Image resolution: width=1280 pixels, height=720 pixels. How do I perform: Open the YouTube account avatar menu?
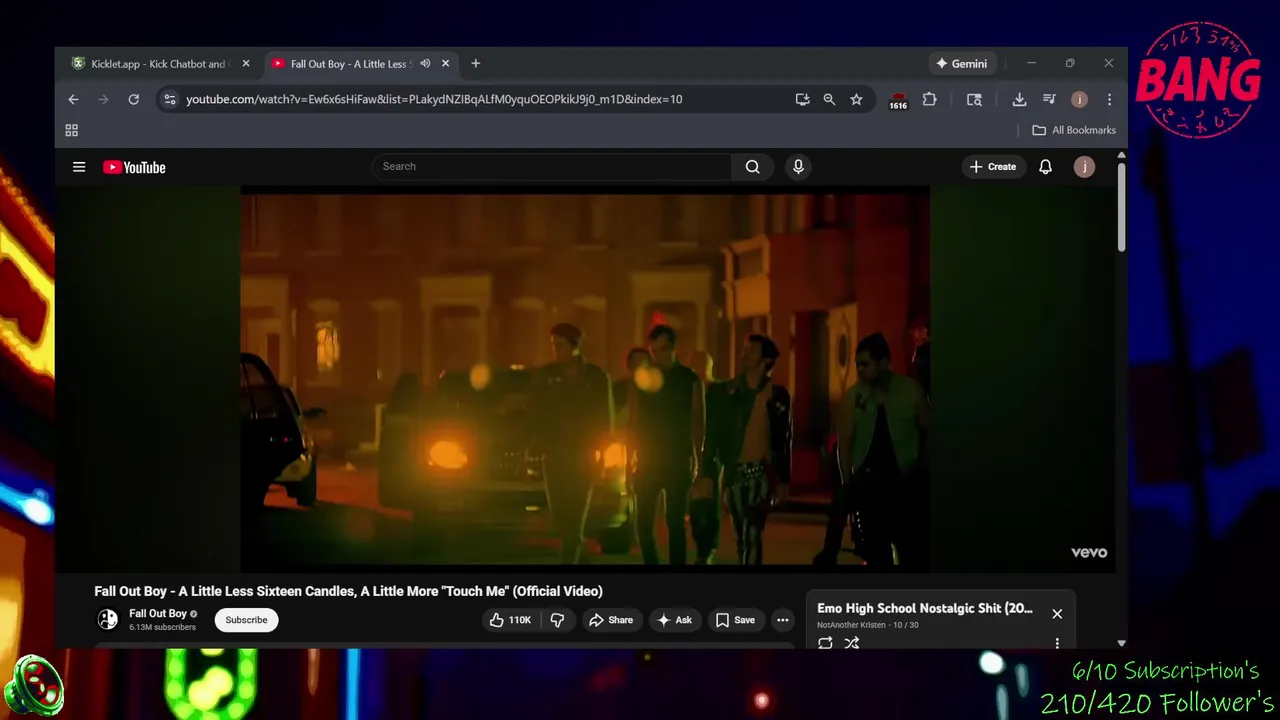pos(1084,167)
